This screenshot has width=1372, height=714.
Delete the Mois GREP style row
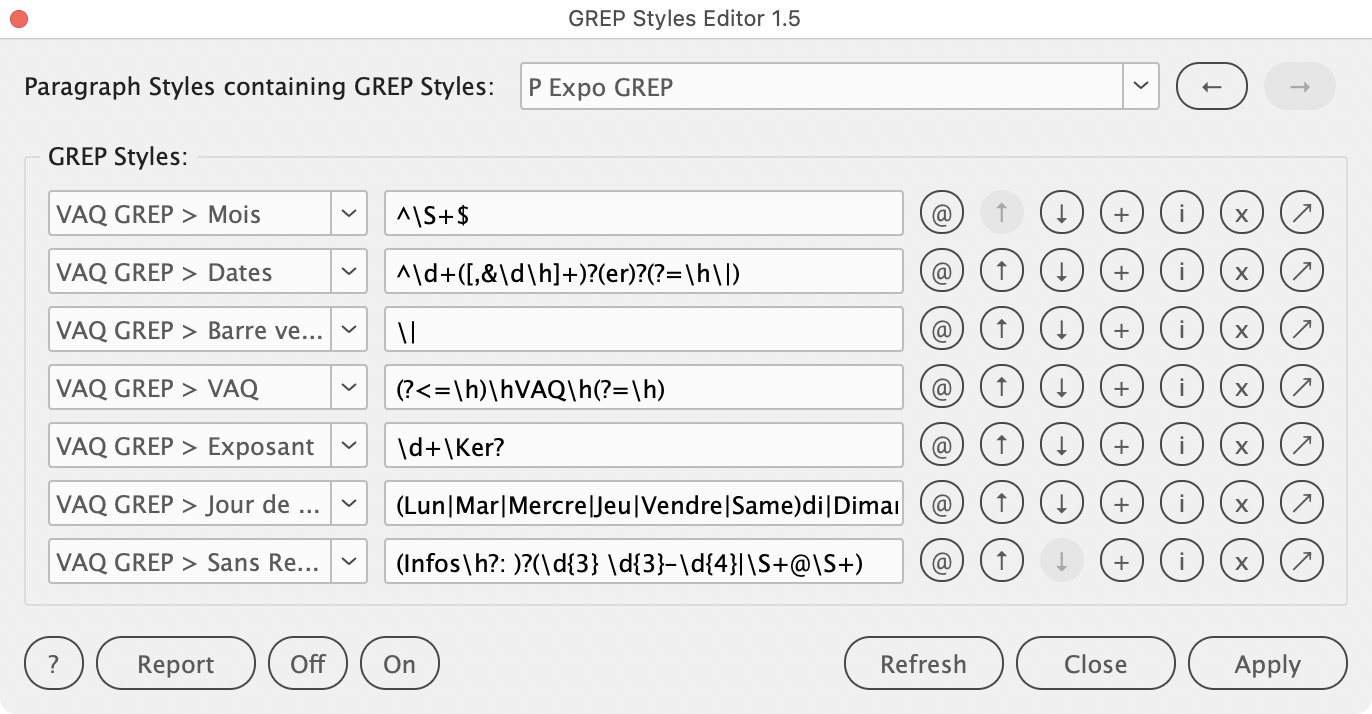[1241, 213]
